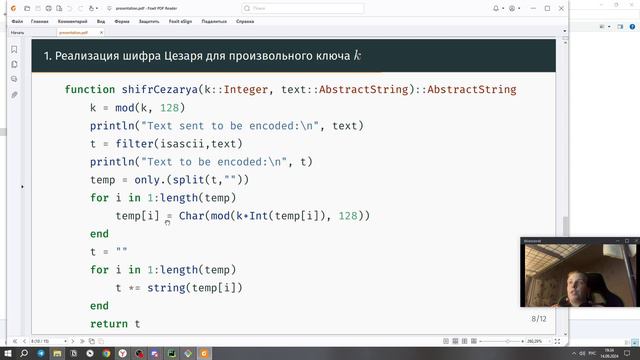Image resolution: width=640 pixels, height=360 pixels.
Task: Open PyCharm from the taskbar
Action: (x=171, y=353)
